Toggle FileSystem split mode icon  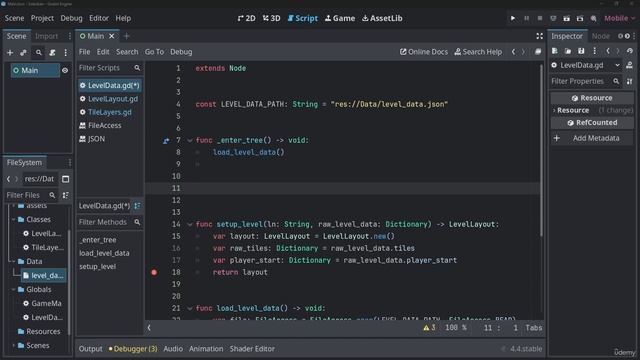tap(65, 179)
